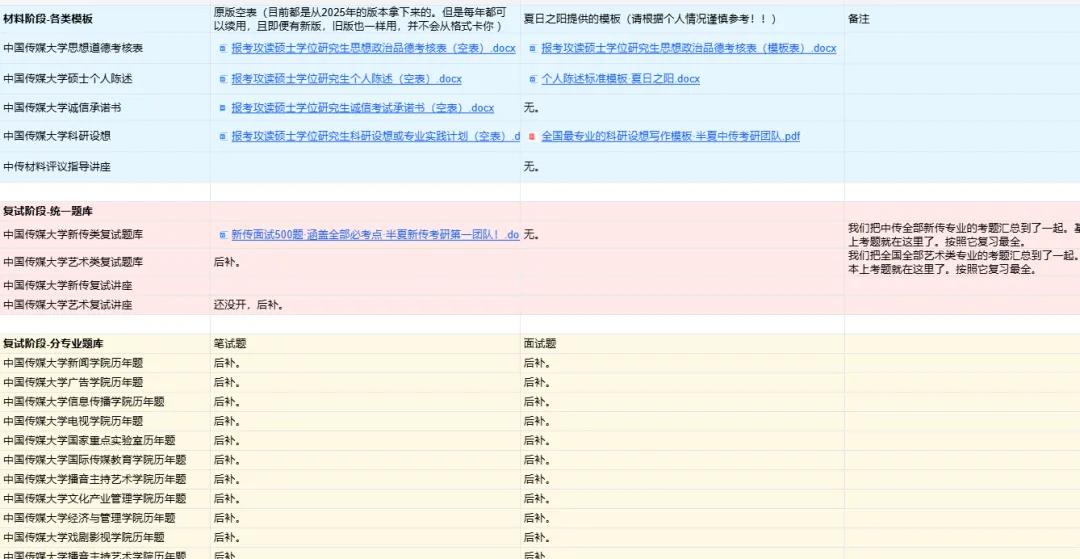The image size is (1080, 559).
Task: Select the 还没开，后补。 cell
Action: point(366,305)
